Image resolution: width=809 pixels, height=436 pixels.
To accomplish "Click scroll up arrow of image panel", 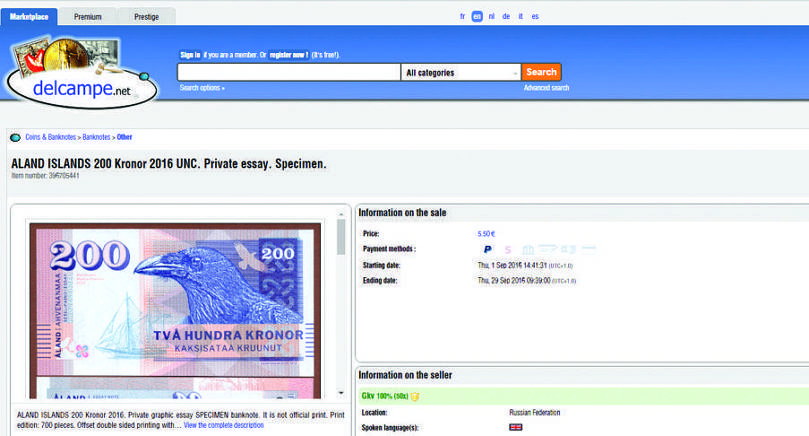I will 341,214.
